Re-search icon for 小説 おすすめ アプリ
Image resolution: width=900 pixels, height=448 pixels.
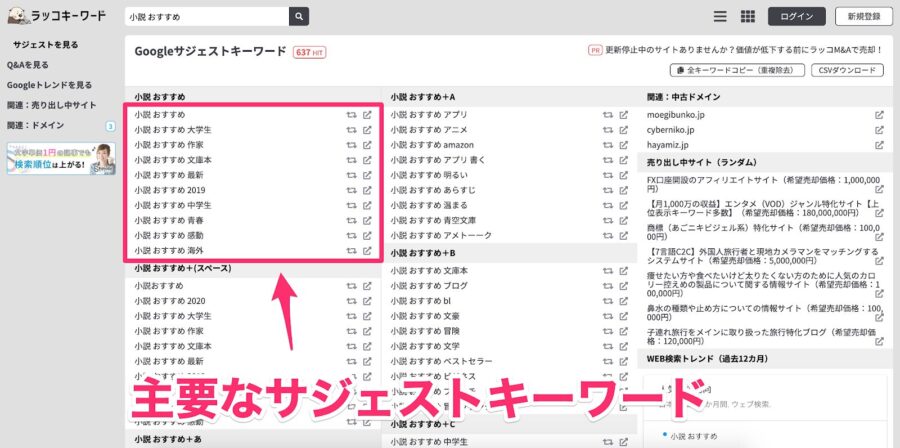pyautogui.click(x=608, y=115)
